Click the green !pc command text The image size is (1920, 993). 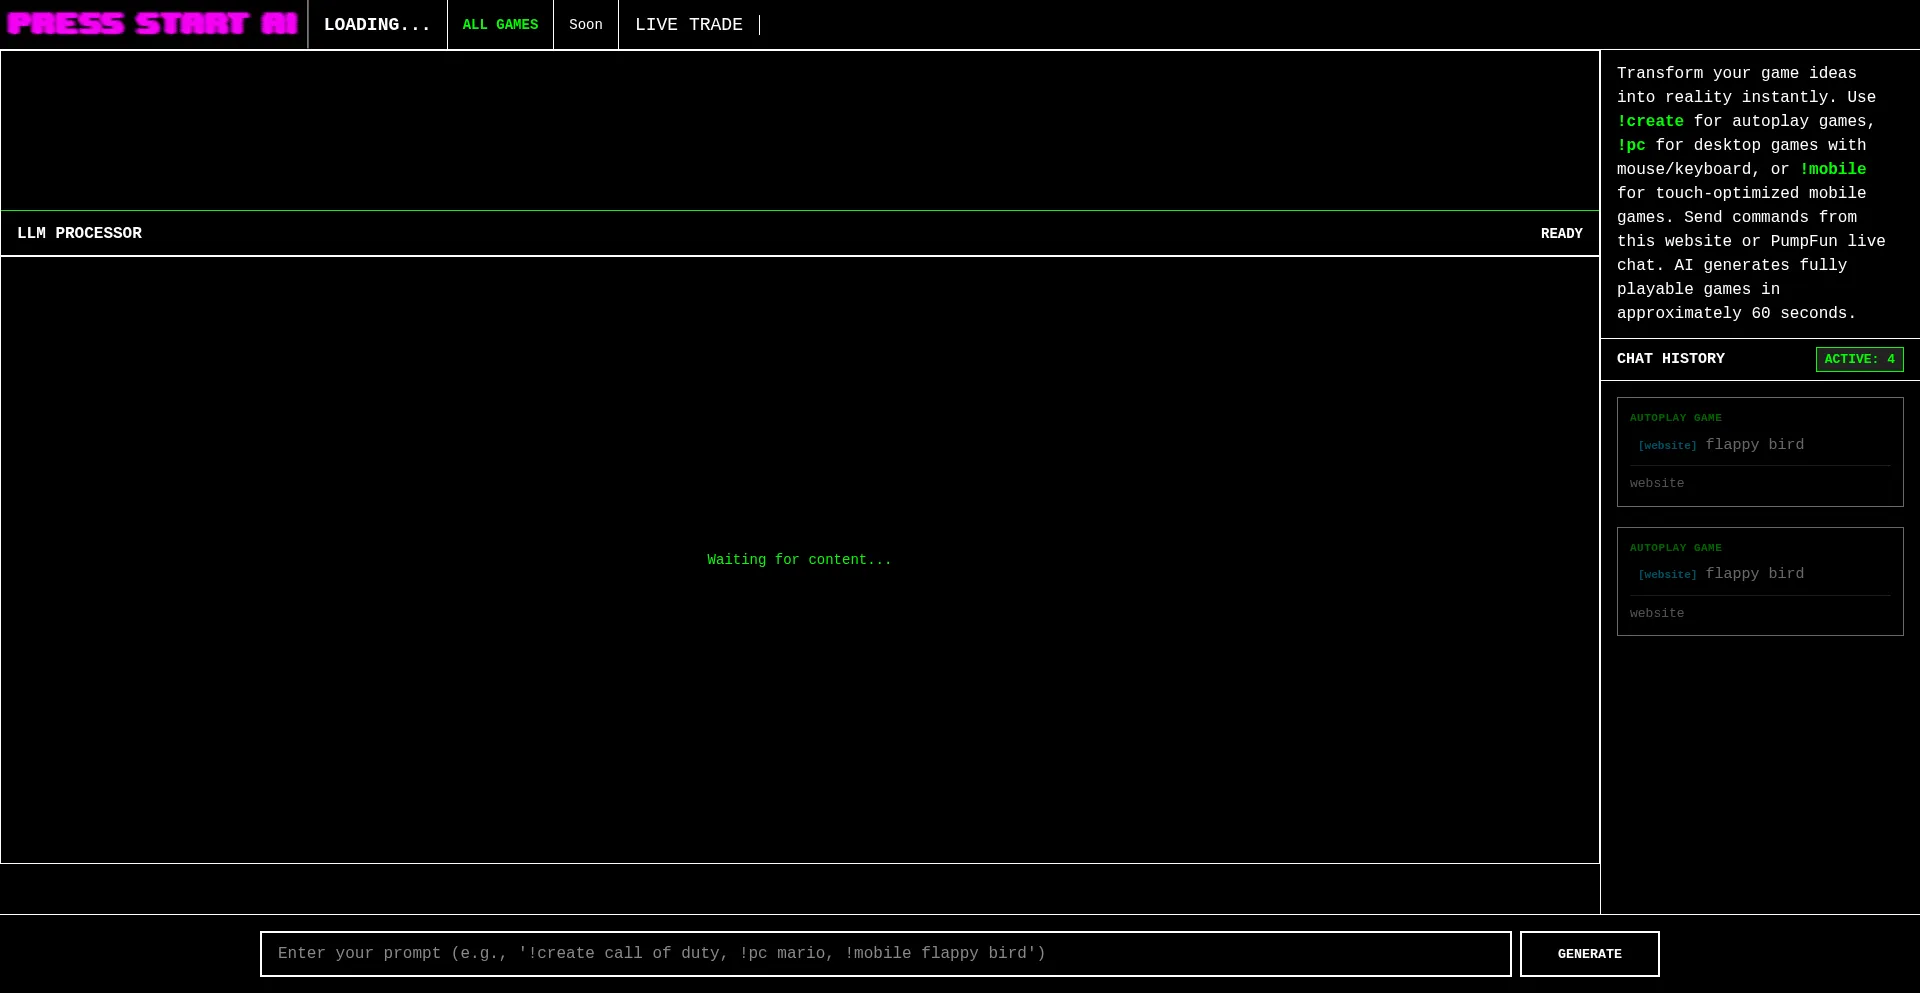coord(1631,145)
